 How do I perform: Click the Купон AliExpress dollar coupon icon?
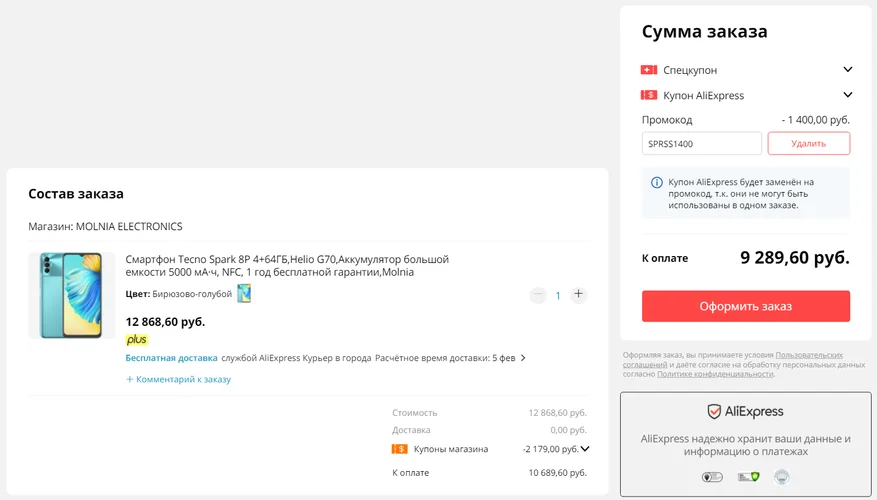[649, 95]
